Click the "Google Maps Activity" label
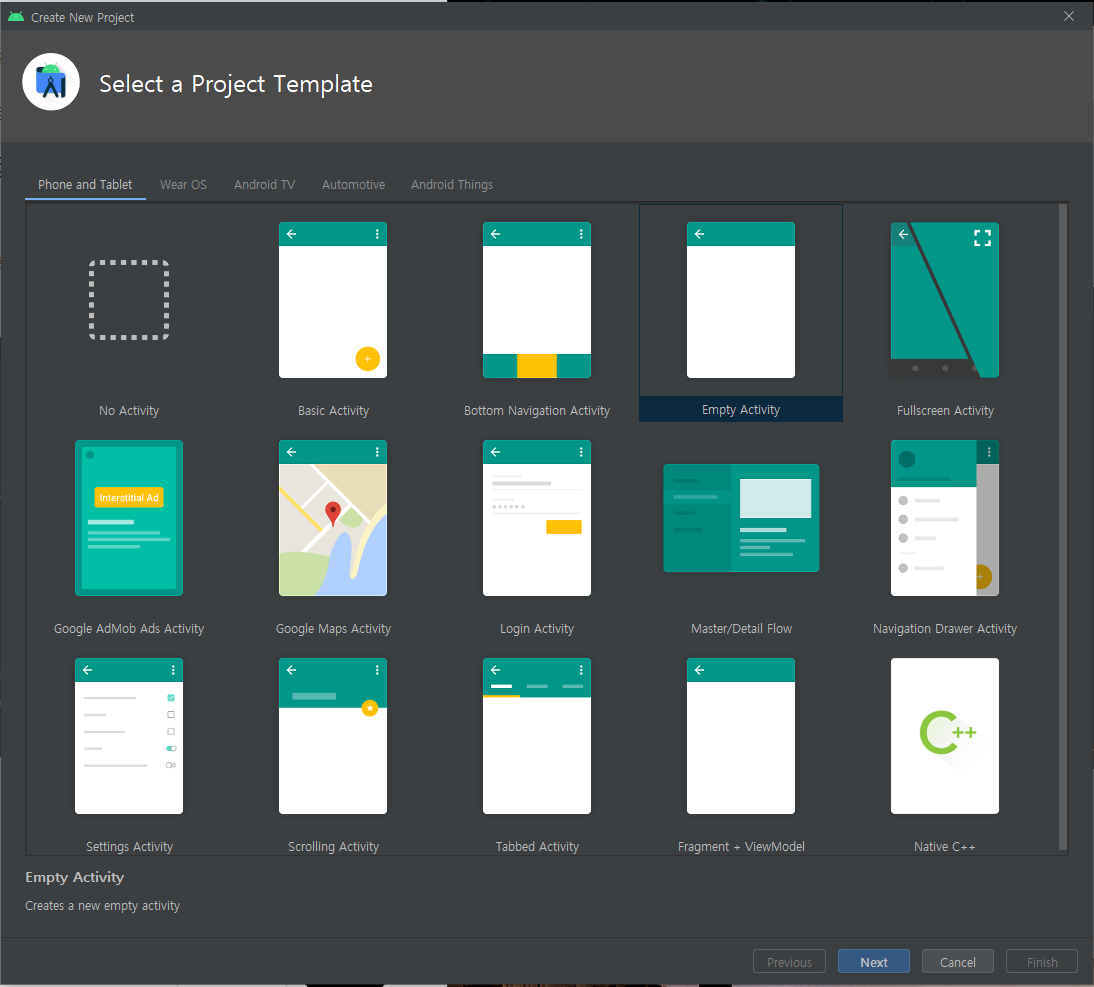The width and height of the screenshot is (1094, 987). click(x=333, y=628)
